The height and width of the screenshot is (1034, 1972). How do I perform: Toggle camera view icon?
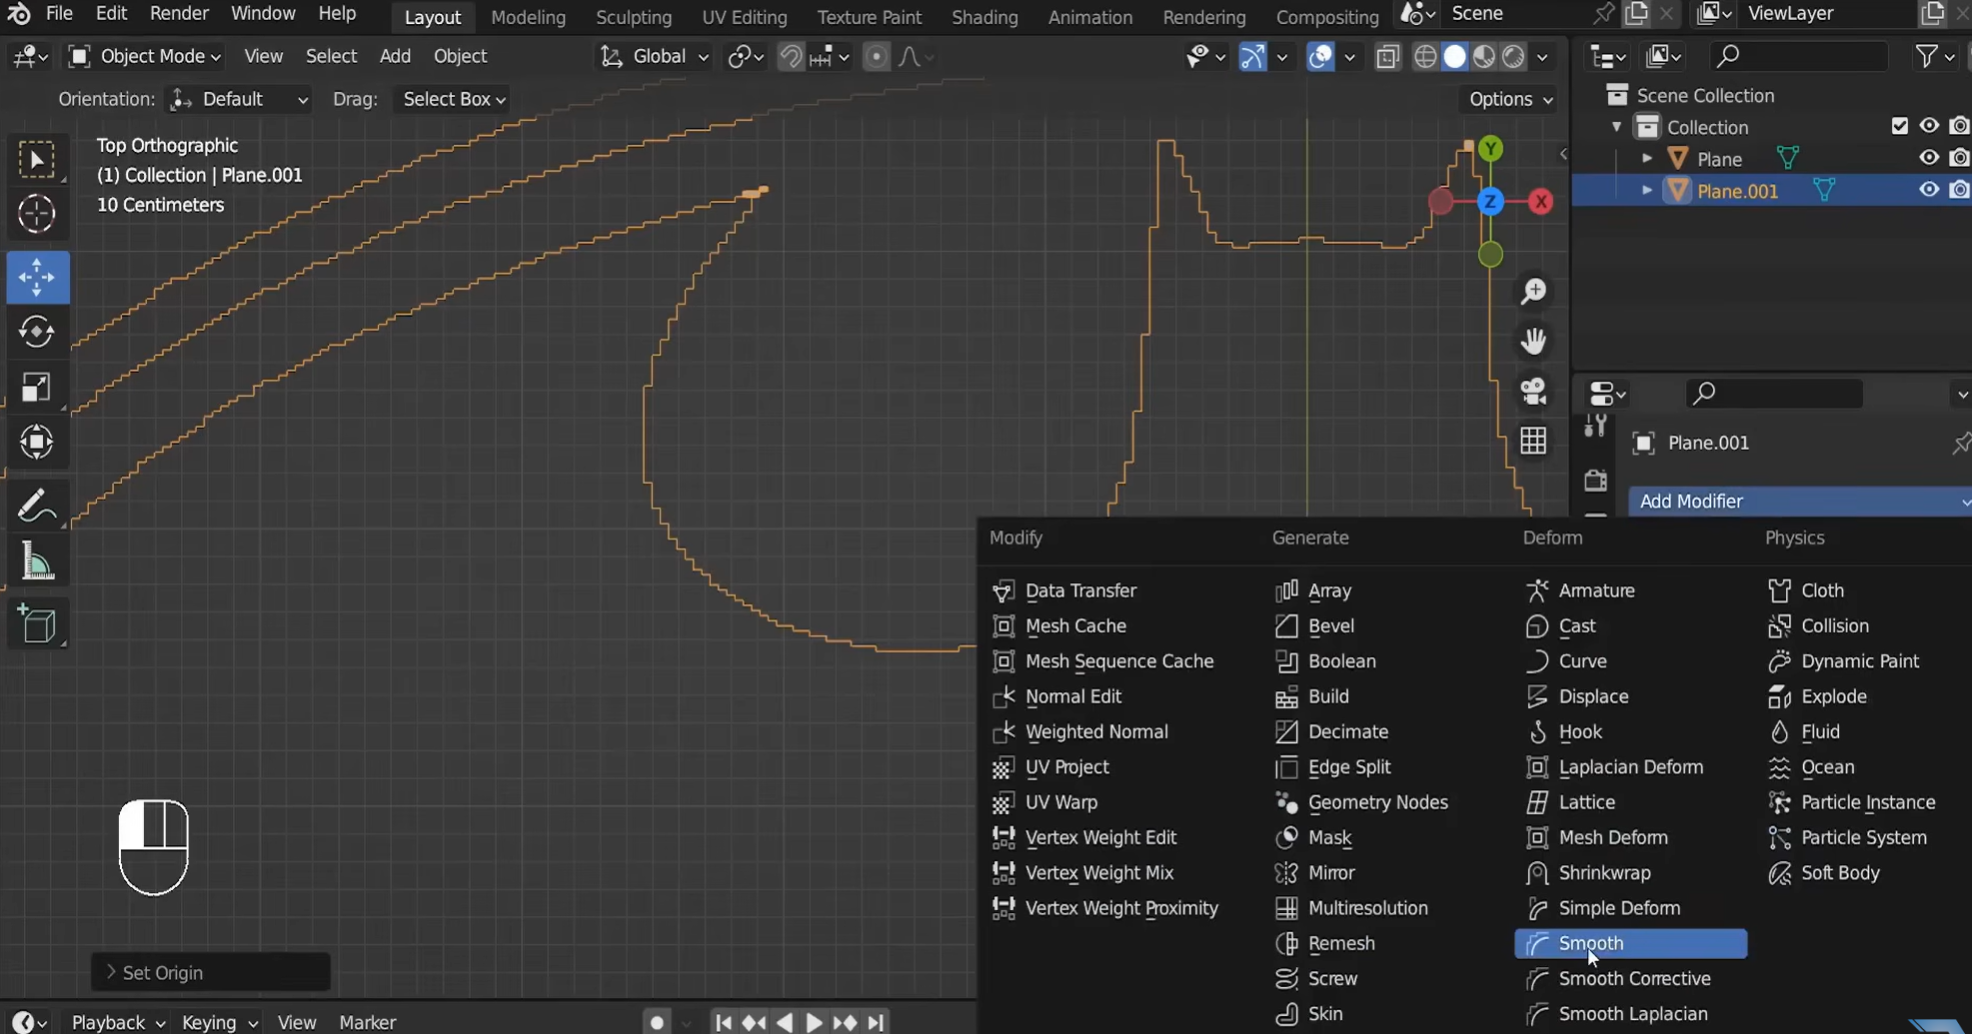tap(1533, 391)
